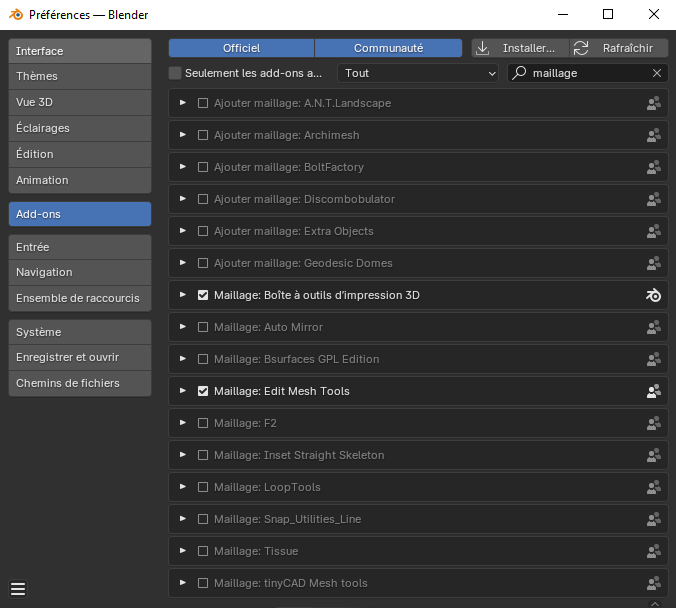Open the hamburger preferences menu

[18, 589]
